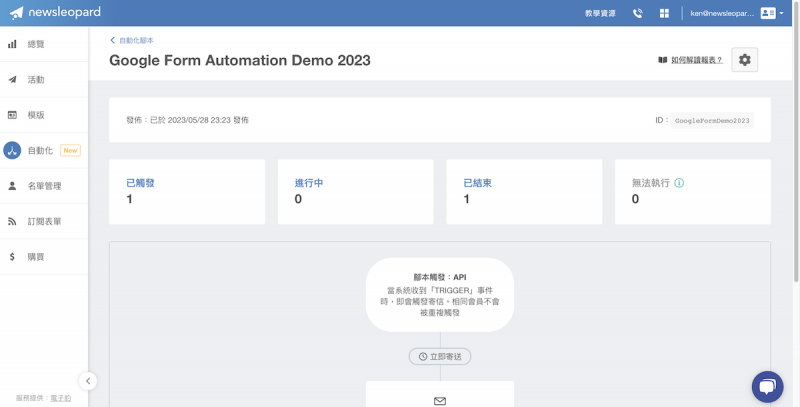Collapse the sidebar with the chevron button
800x407 pixels.
[x=88, y=381]
